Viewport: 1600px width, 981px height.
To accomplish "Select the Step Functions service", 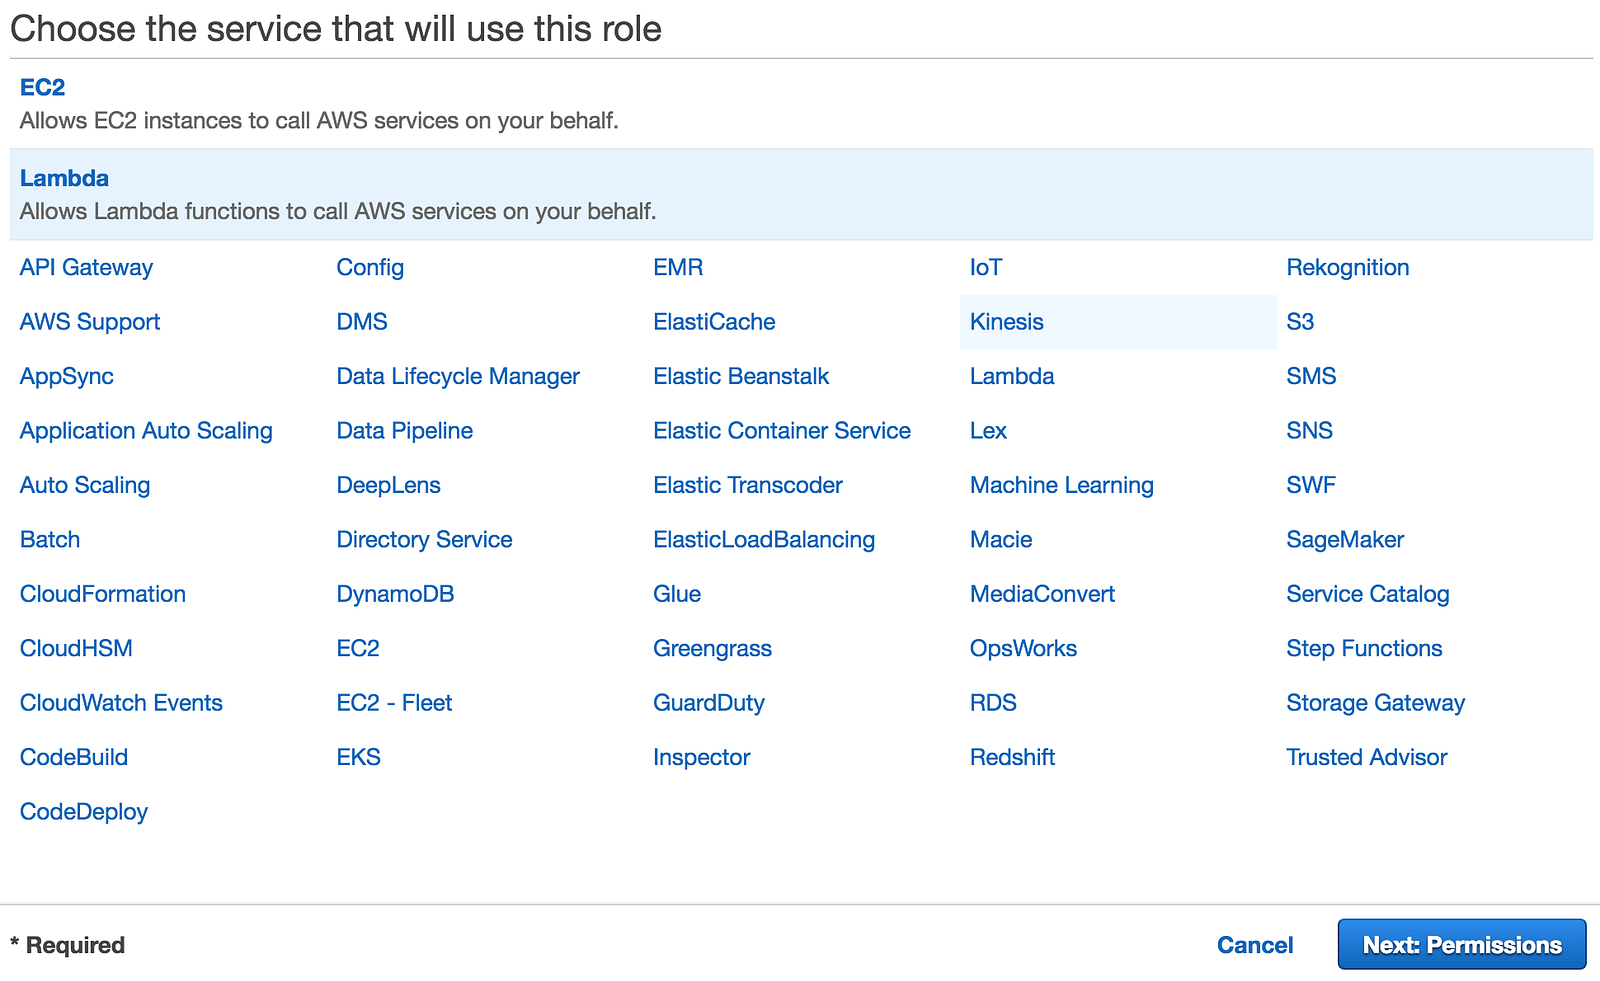I will click(x=1364, y=648).
